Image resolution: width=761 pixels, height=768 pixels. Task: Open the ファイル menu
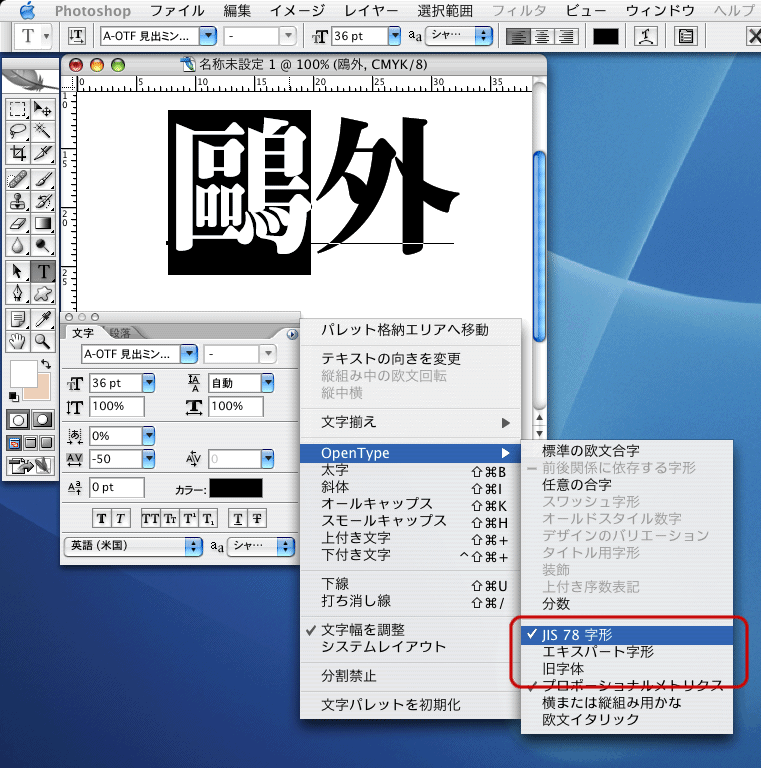tap(177, 10)
